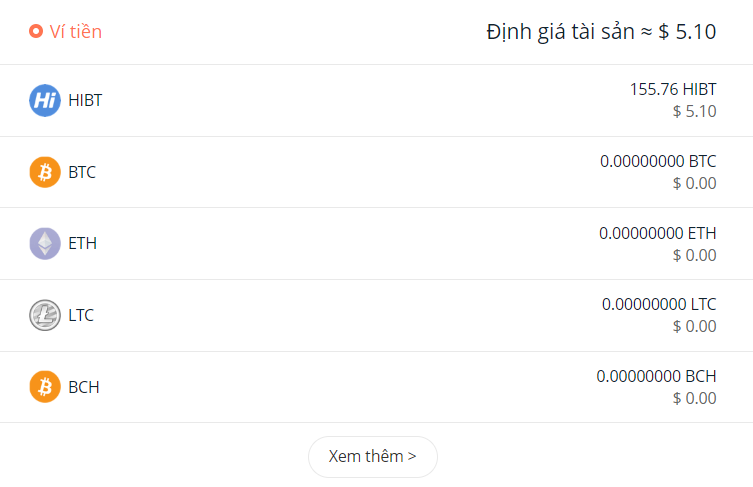Click the silver LTC coin icon
The width and height of the screenshot is (753, 487).
45,315
